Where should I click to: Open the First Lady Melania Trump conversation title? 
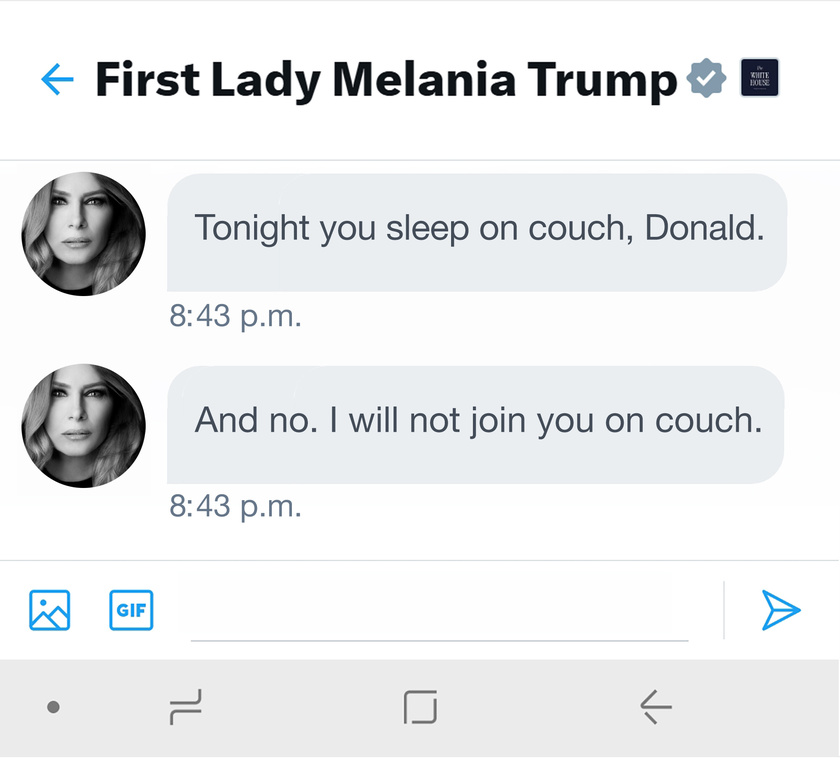point(386,79)
